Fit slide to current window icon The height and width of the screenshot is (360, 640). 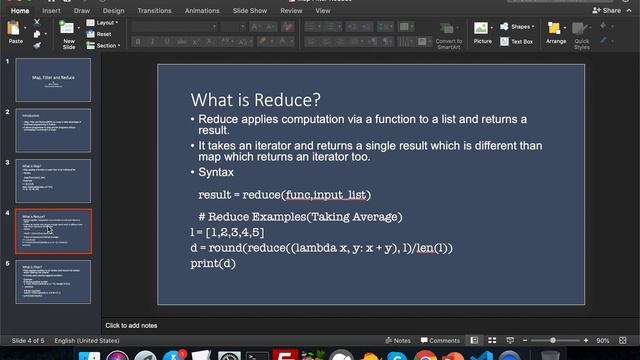(622, 340)
